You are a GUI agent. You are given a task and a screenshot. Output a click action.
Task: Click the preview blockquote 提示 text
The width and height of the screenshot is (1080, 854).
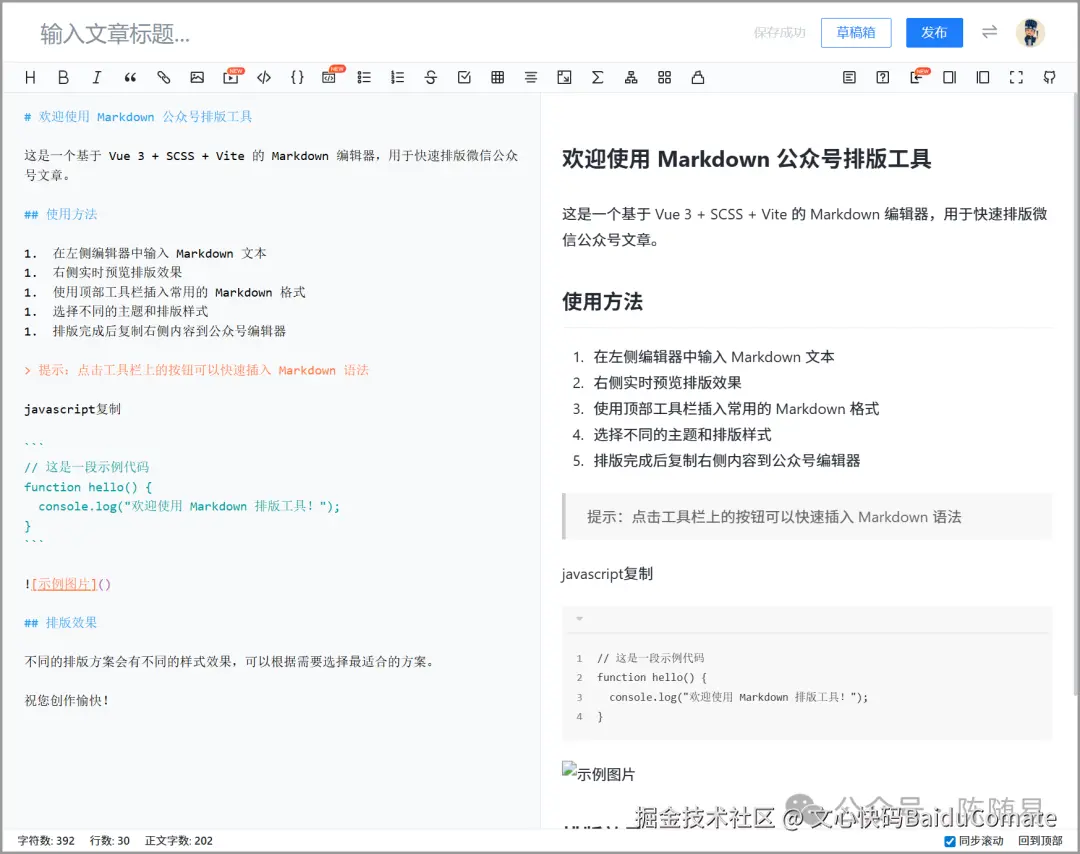point(774,517)
